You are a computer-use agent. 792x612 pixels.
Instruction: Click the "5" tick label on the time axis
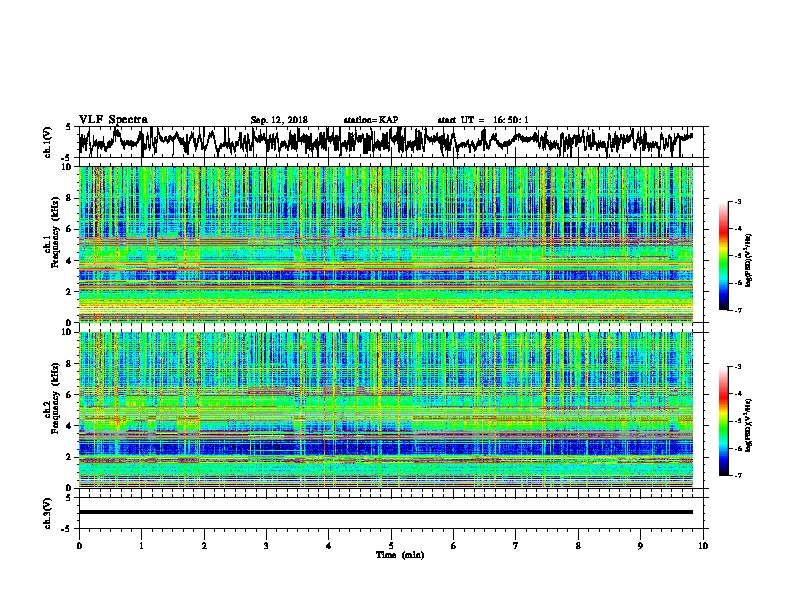click(391, 546)
